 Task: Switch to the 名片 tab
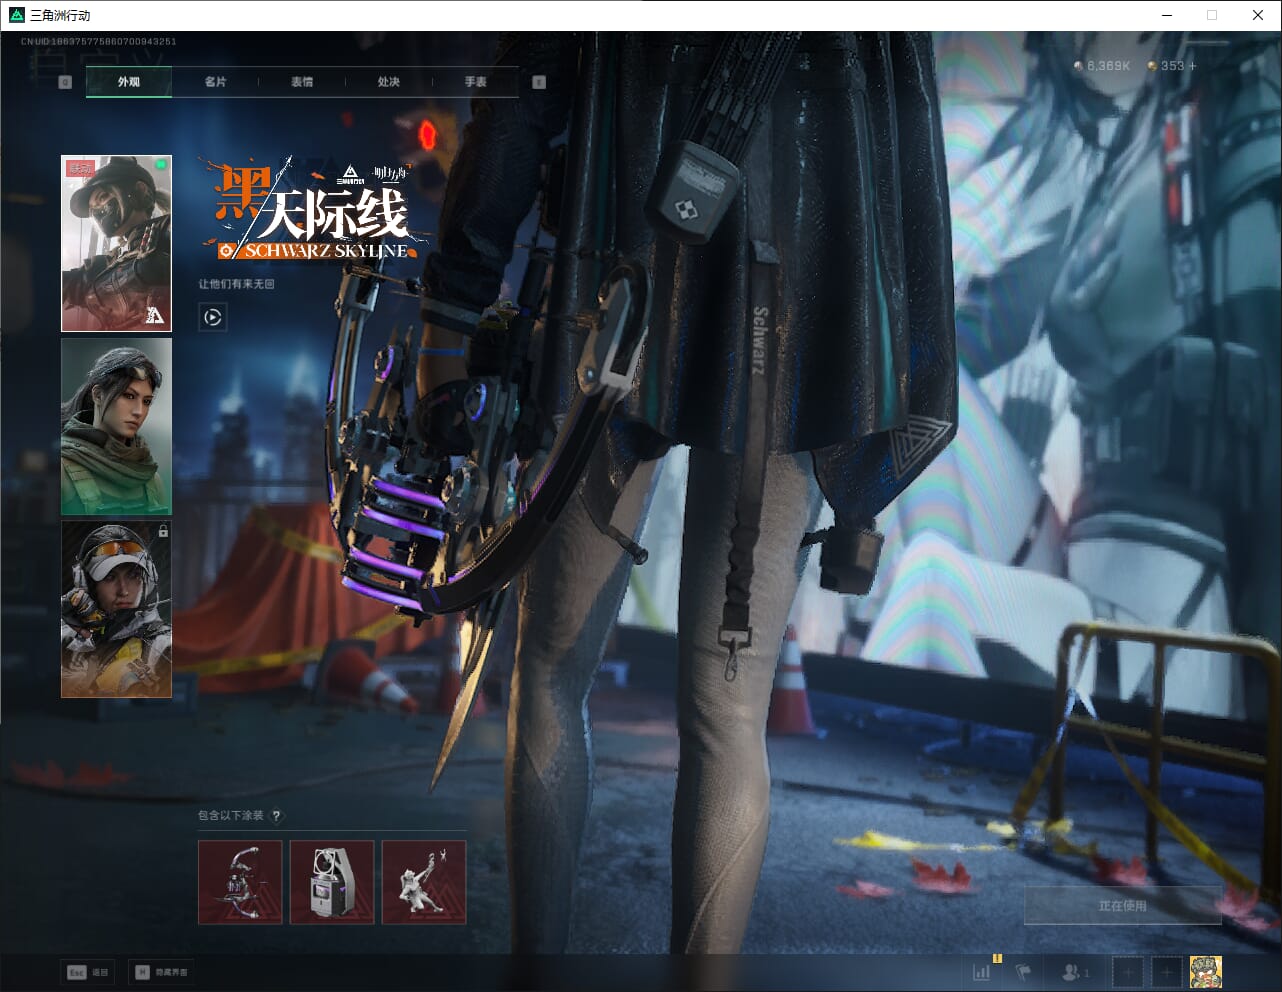[x=215, y=82]
